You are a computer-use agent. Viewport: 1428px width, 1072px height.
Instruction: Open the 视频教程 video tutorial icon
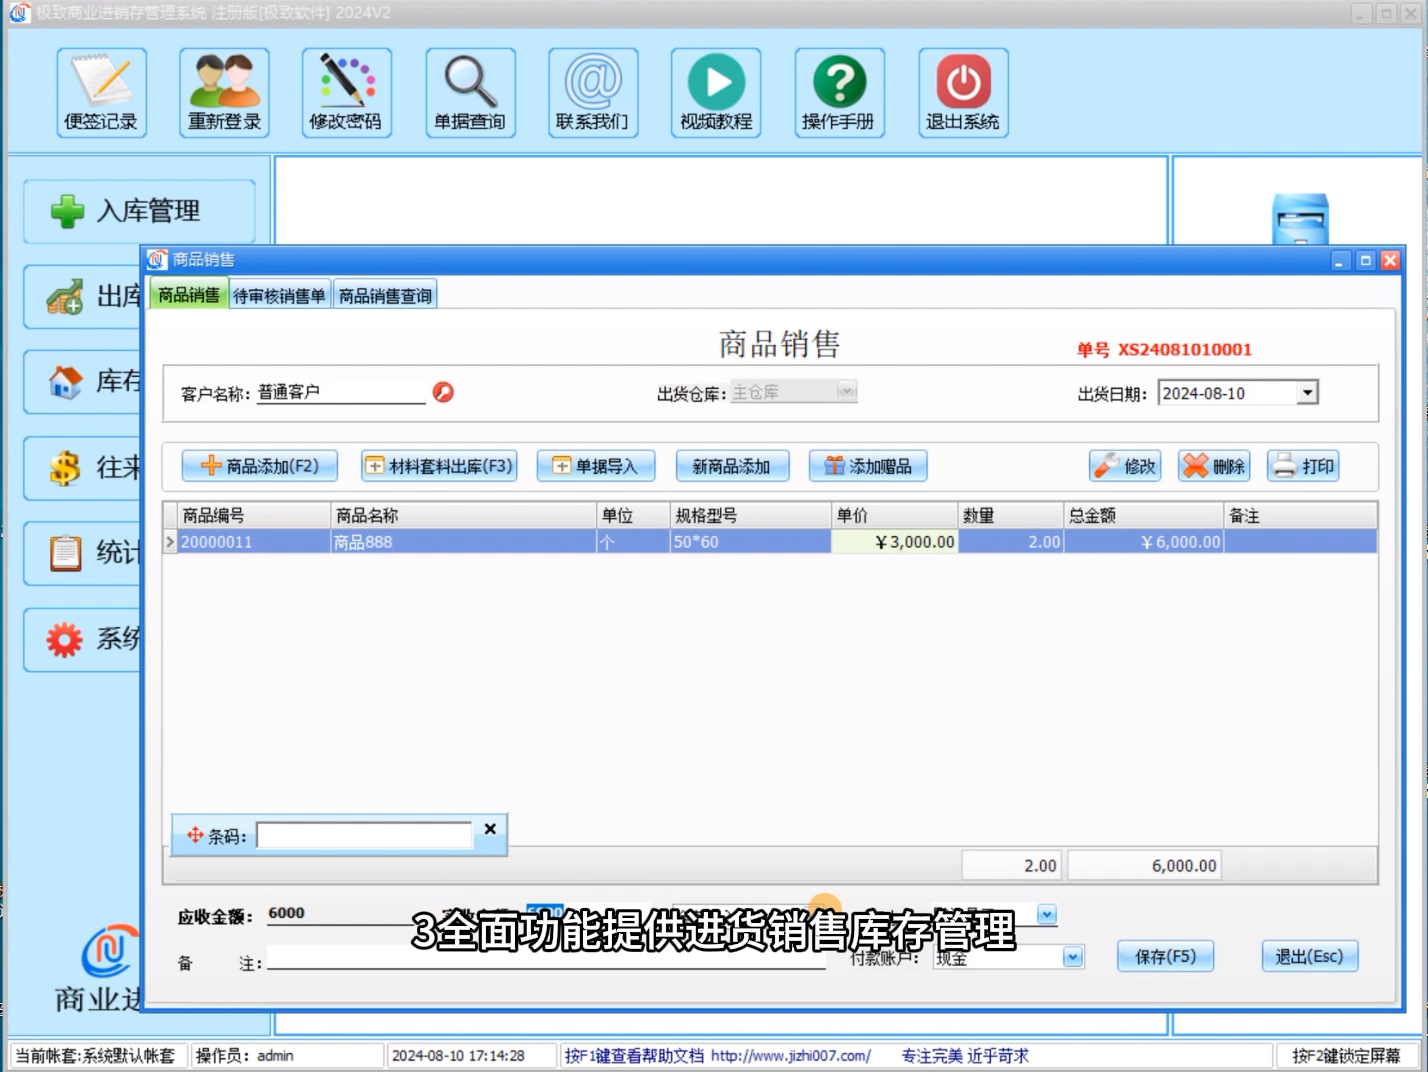click(716, 92)
